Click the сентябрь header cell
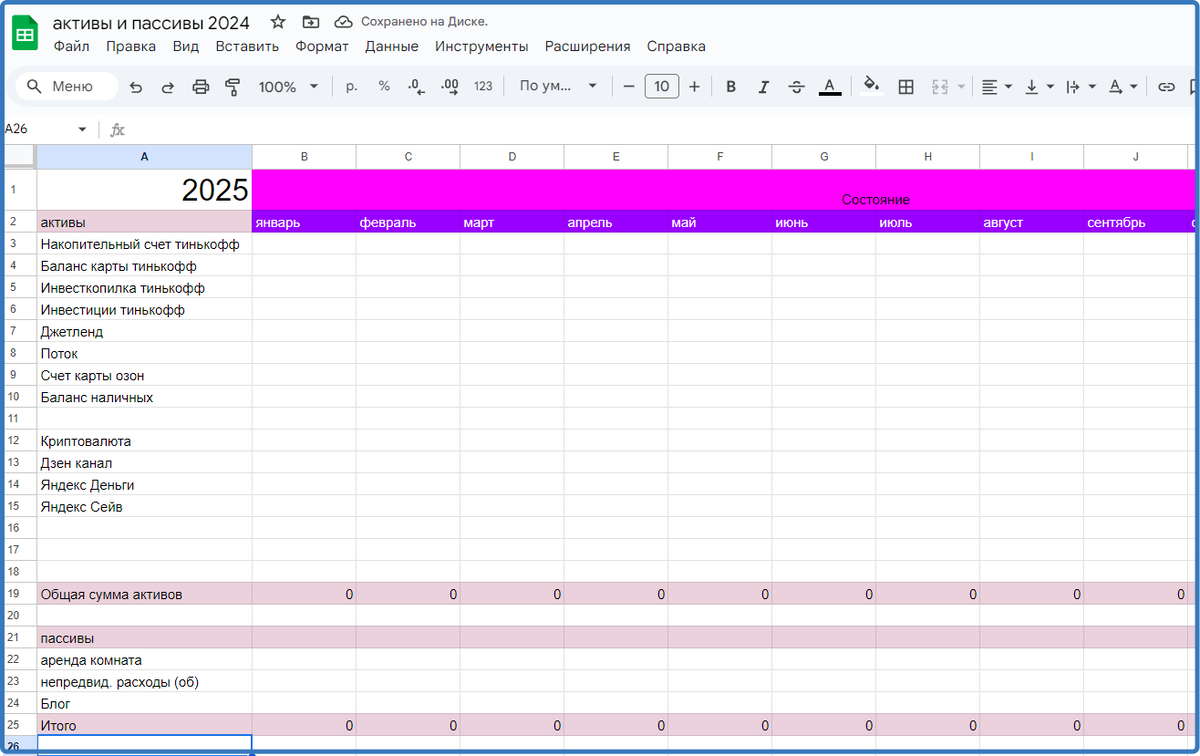Viewport: 1200px width, 756px height. pos(1135,222)
